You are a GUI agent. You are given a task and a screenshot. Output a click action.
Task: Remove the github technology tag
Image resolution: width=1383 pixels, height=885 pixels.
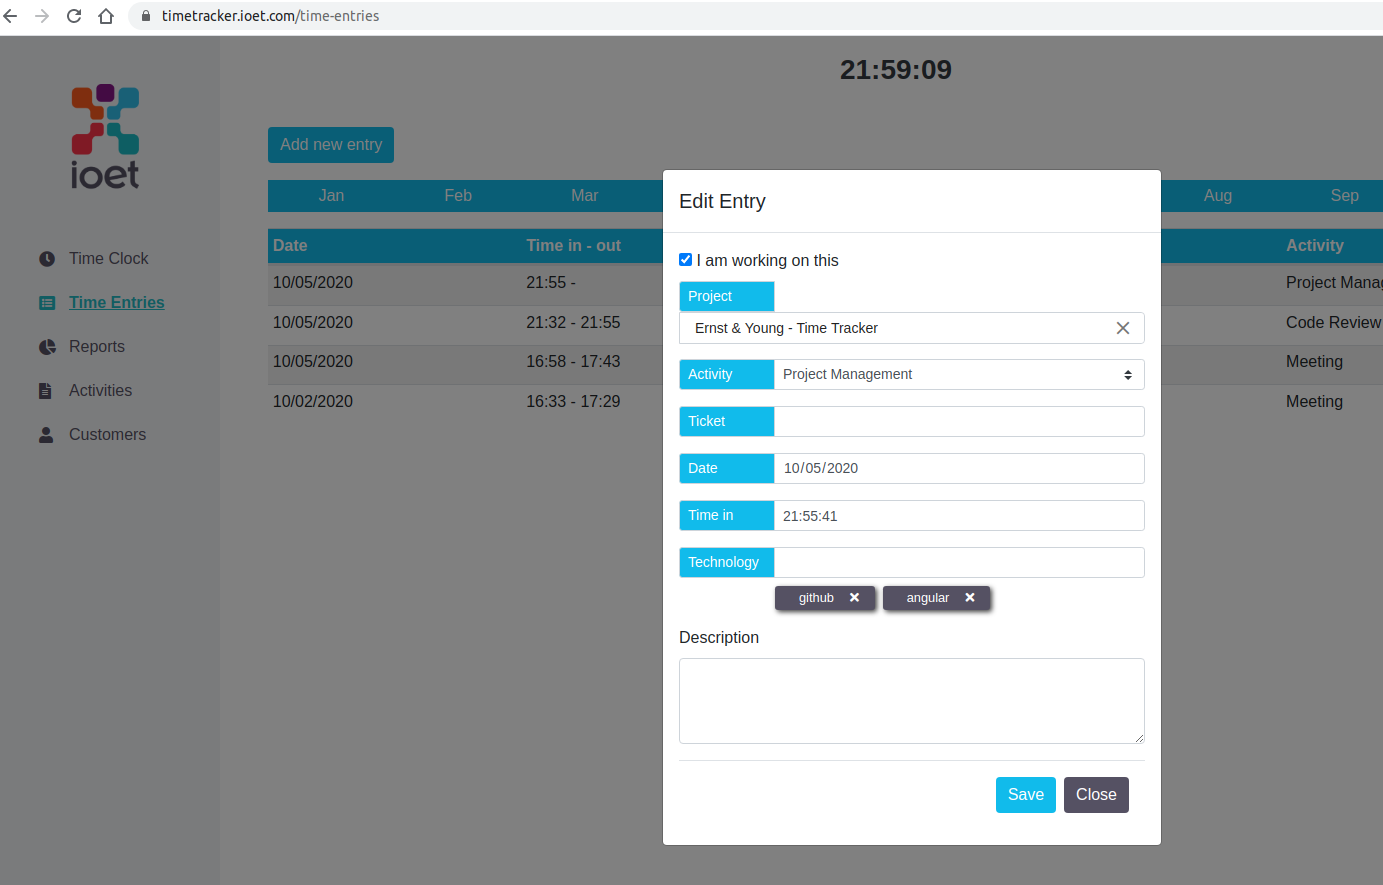(x=854, y=598)
